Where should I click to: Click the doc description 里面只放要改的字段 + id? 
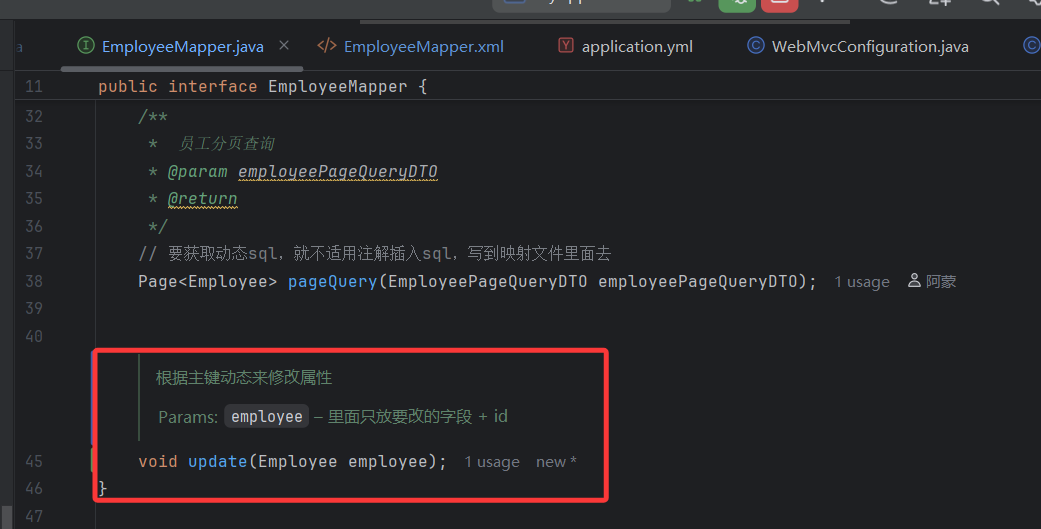tap(418, 416)
